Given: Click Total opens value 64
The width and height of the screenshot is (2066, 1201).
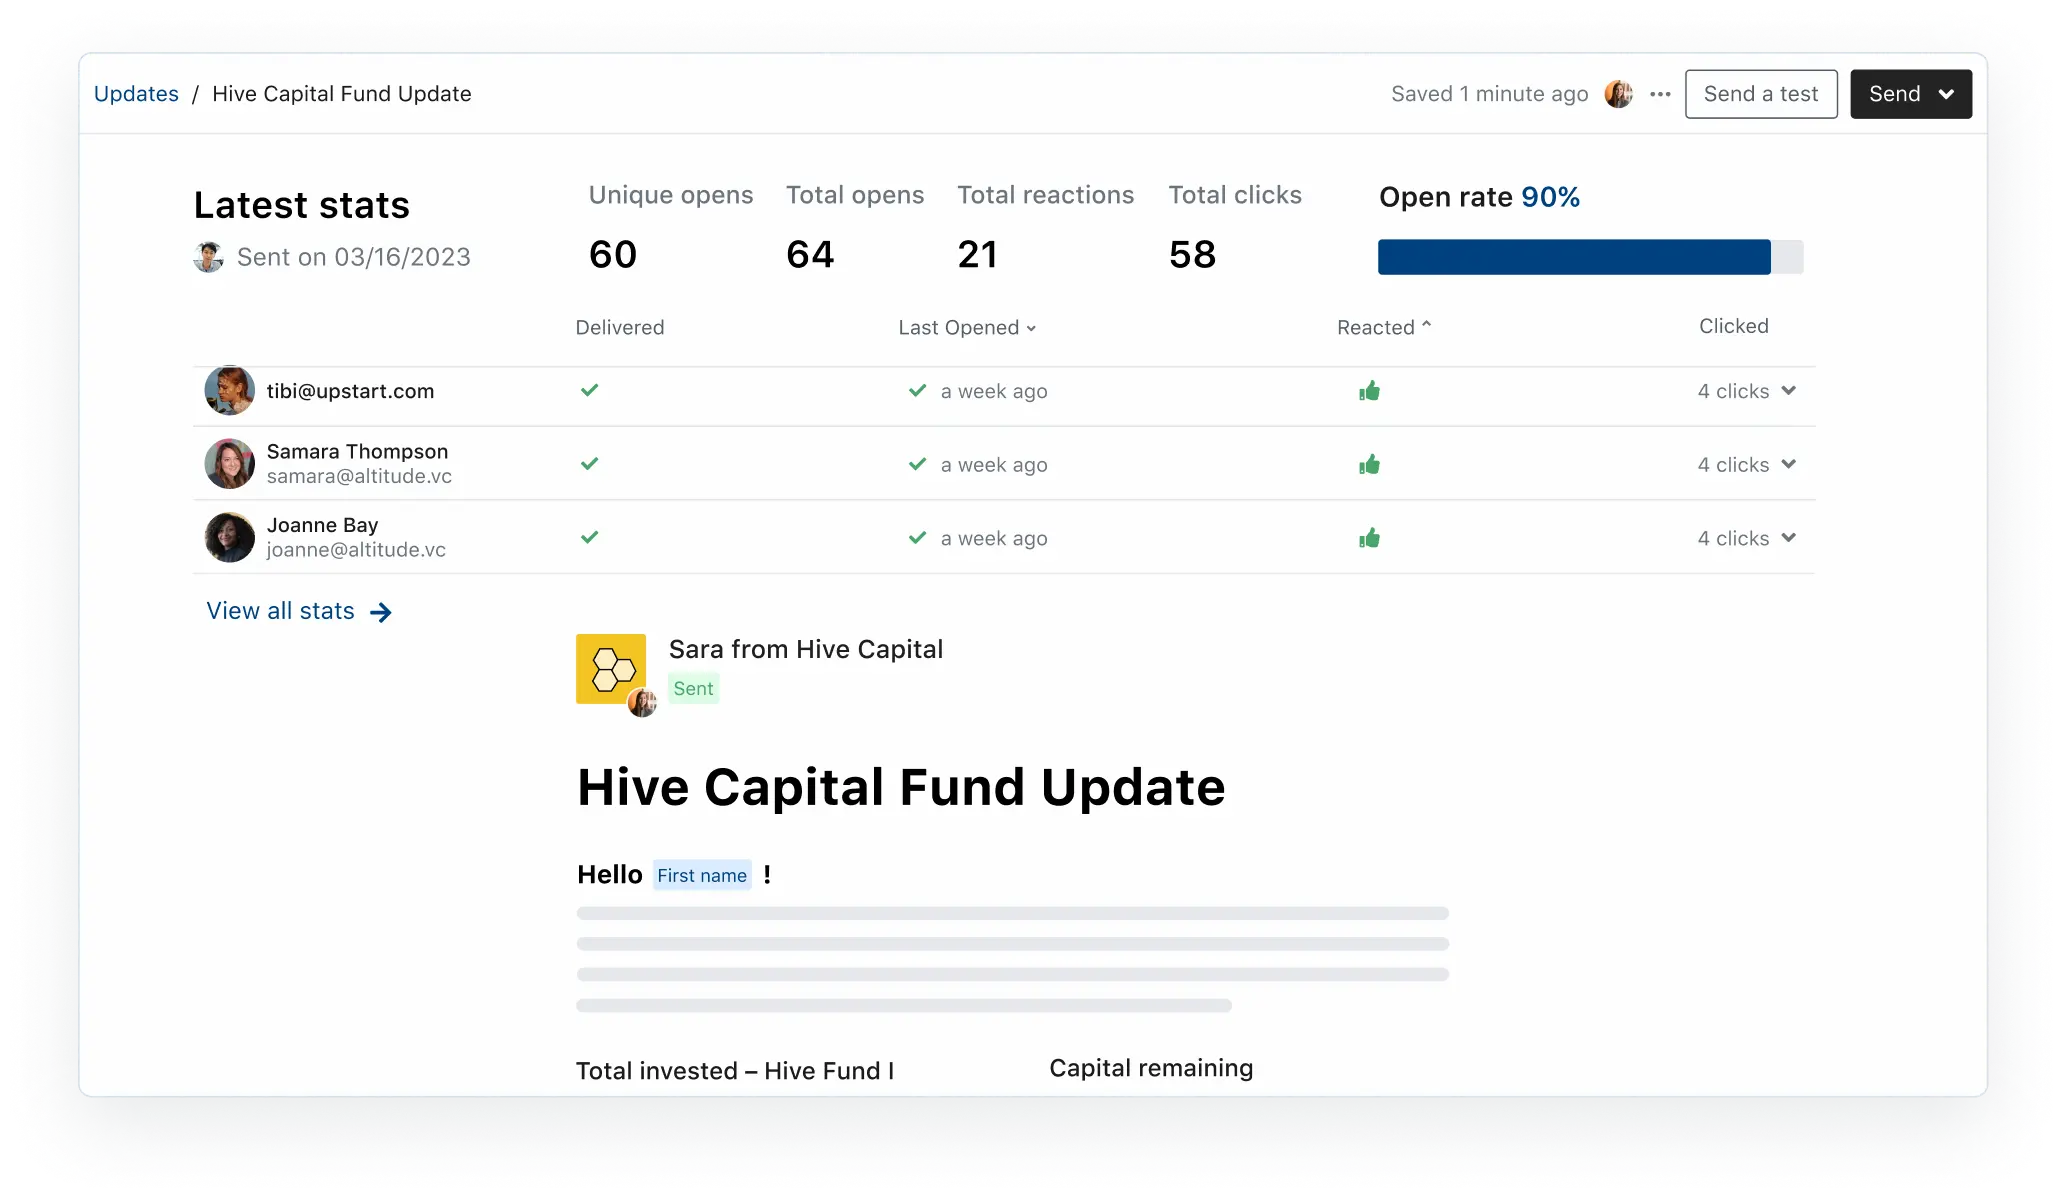Looking at the screenshot, I should click(x=809, y=254).
